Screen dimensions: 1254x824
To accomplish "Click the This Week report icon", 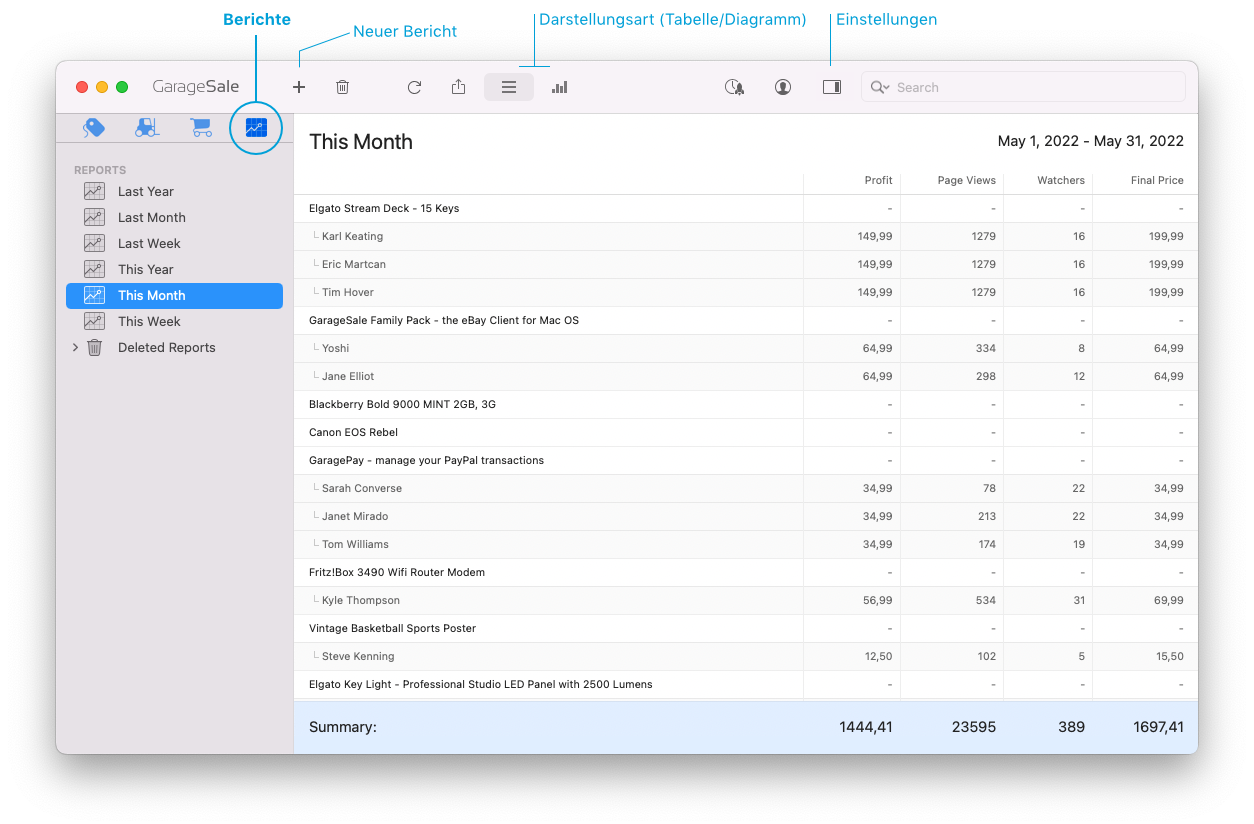I will [x=94, y=321].
